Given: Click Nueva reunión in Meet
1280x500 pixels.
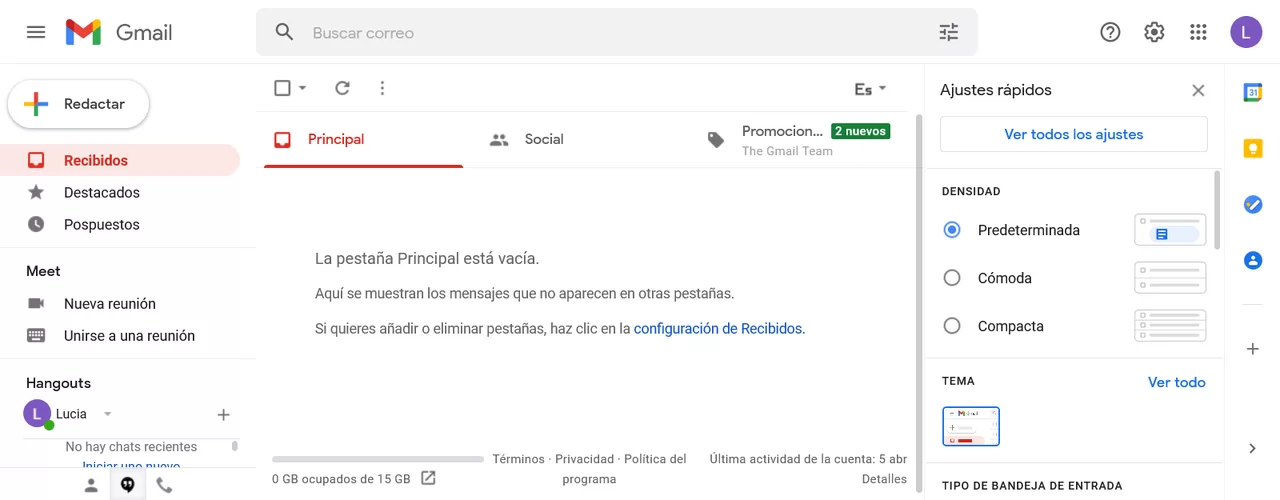Looking at the screenshot, I should [110, 303].
